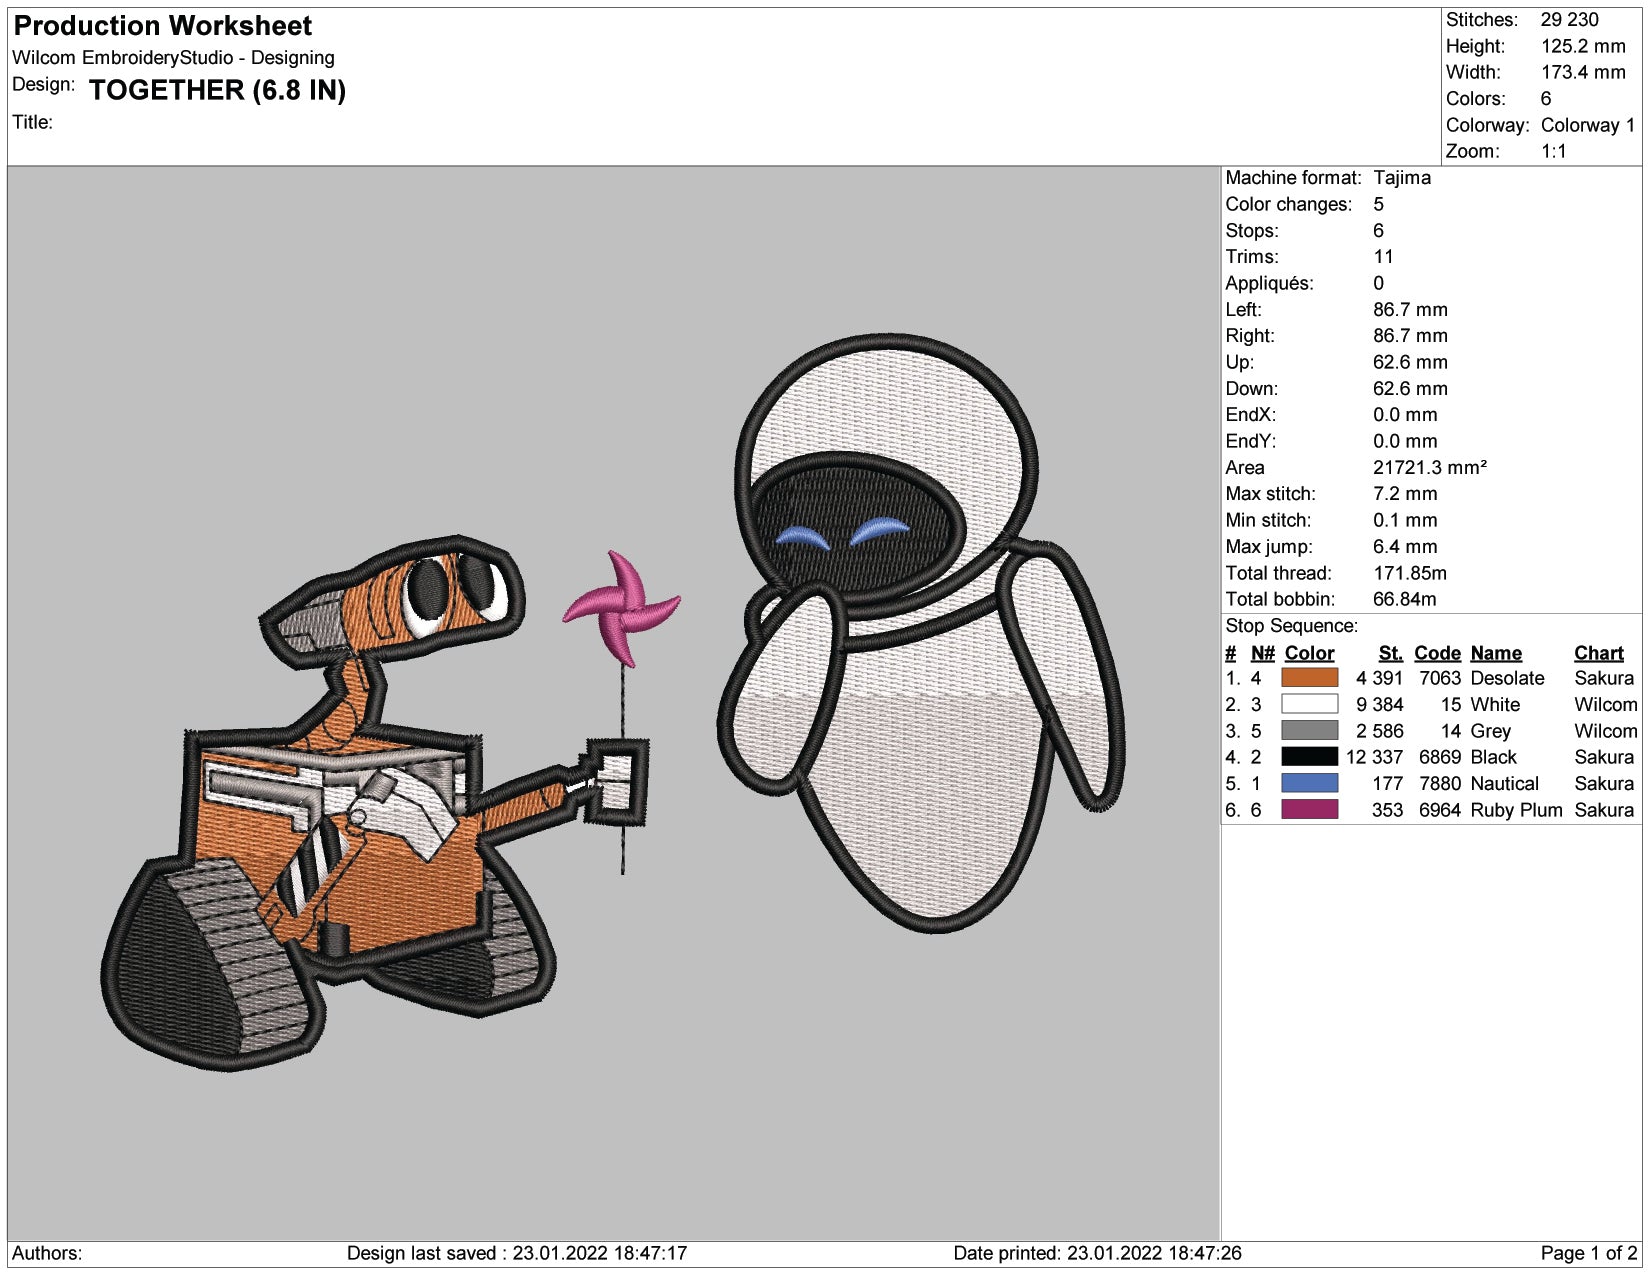Click the thread name 'Desolate'
Screen dimensions: 1650x1275
tap(1507, 678)
